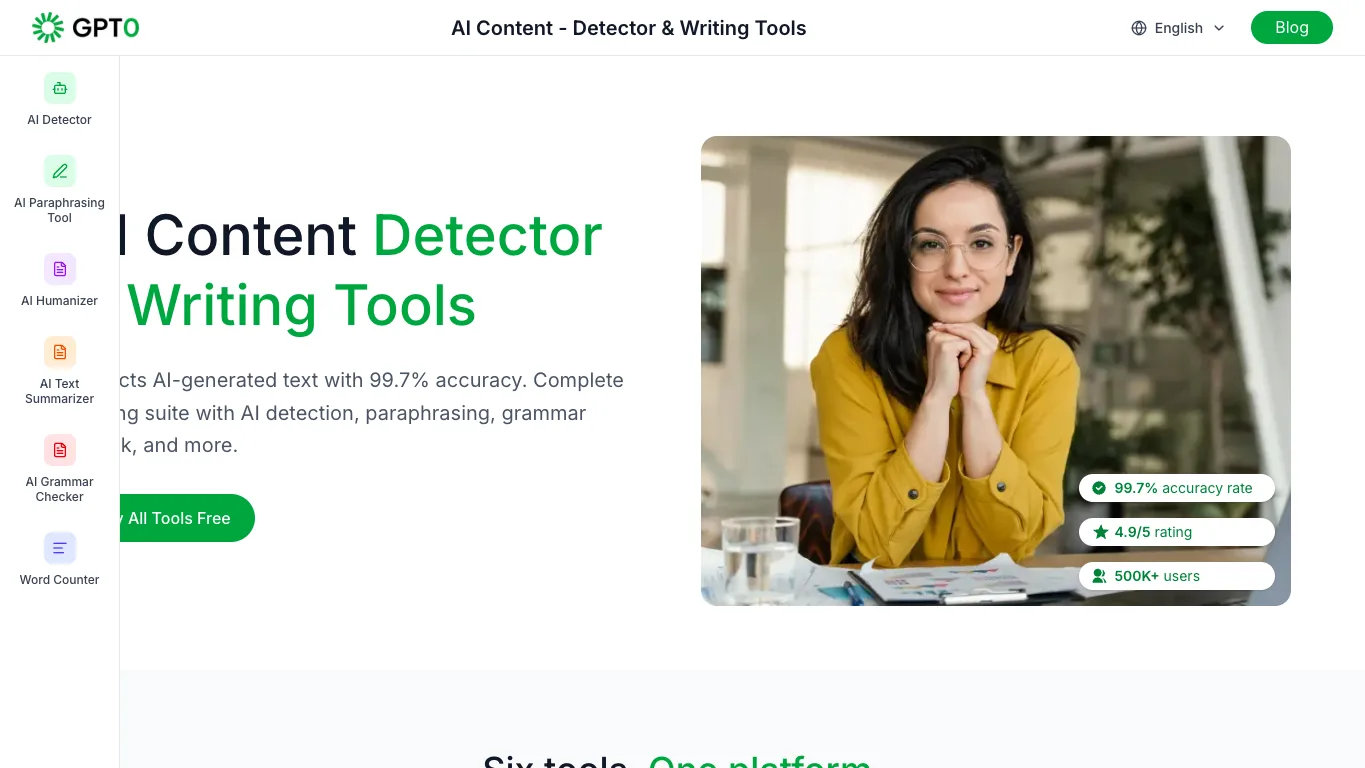The width and height of the screenshot is (1365, 768).
Task: Click the GPT0 logo icon
Action: pos(48,28)
